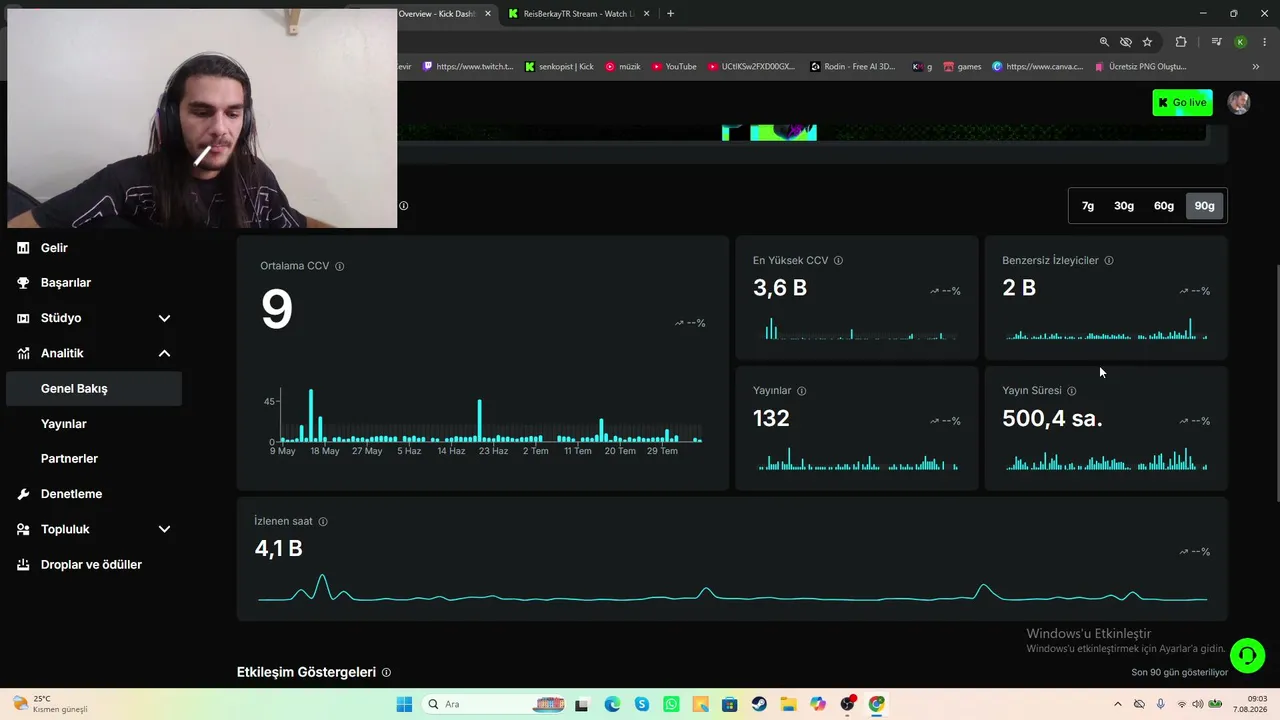This screenshot has width=1280, height=720.
Task: Click the Topluluk people icon
Action: 23,529
